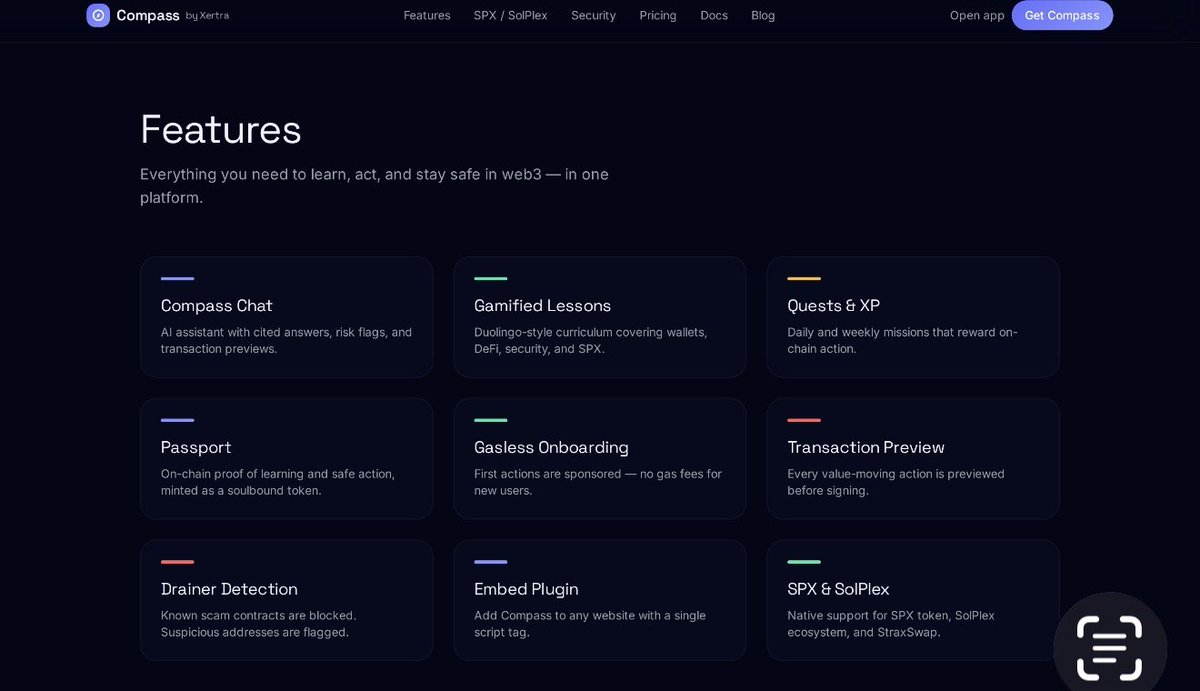Click 'On-chain proof of learning' description
The image size is (1200, 691).
click(x=278, y=482)
